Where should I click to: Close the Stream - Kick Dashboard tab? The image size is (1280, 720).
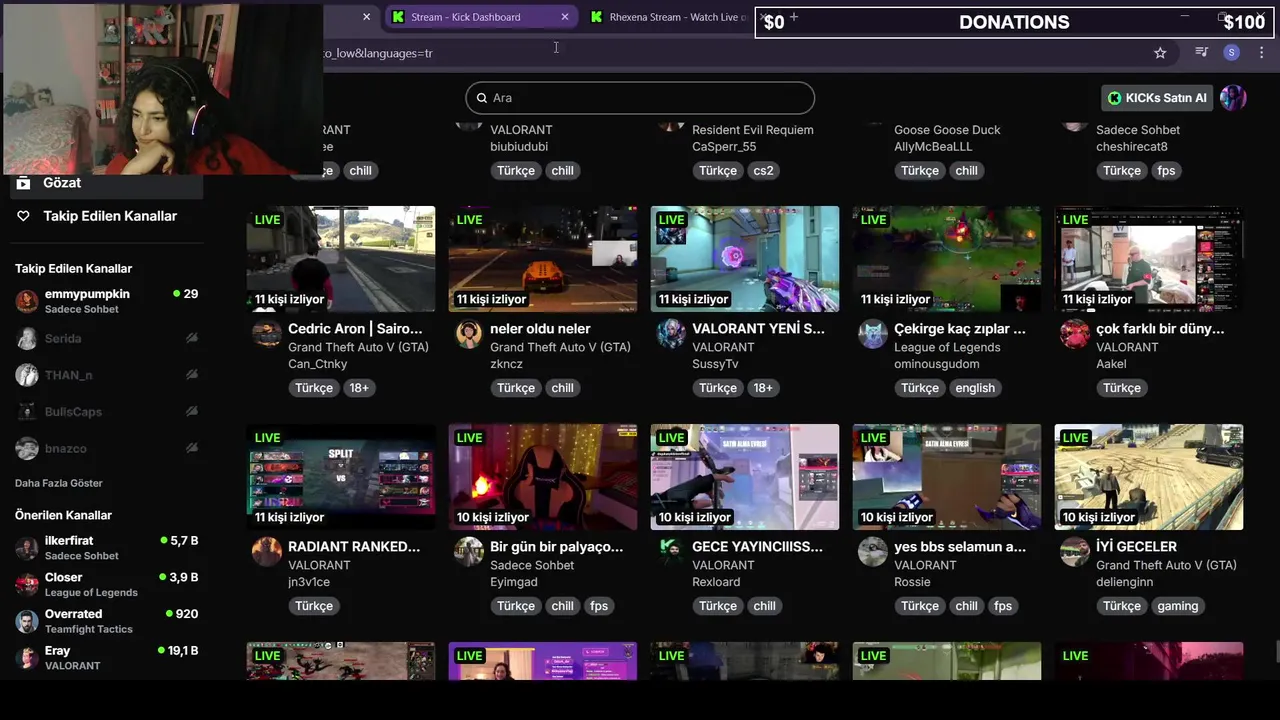click(565, 17)
